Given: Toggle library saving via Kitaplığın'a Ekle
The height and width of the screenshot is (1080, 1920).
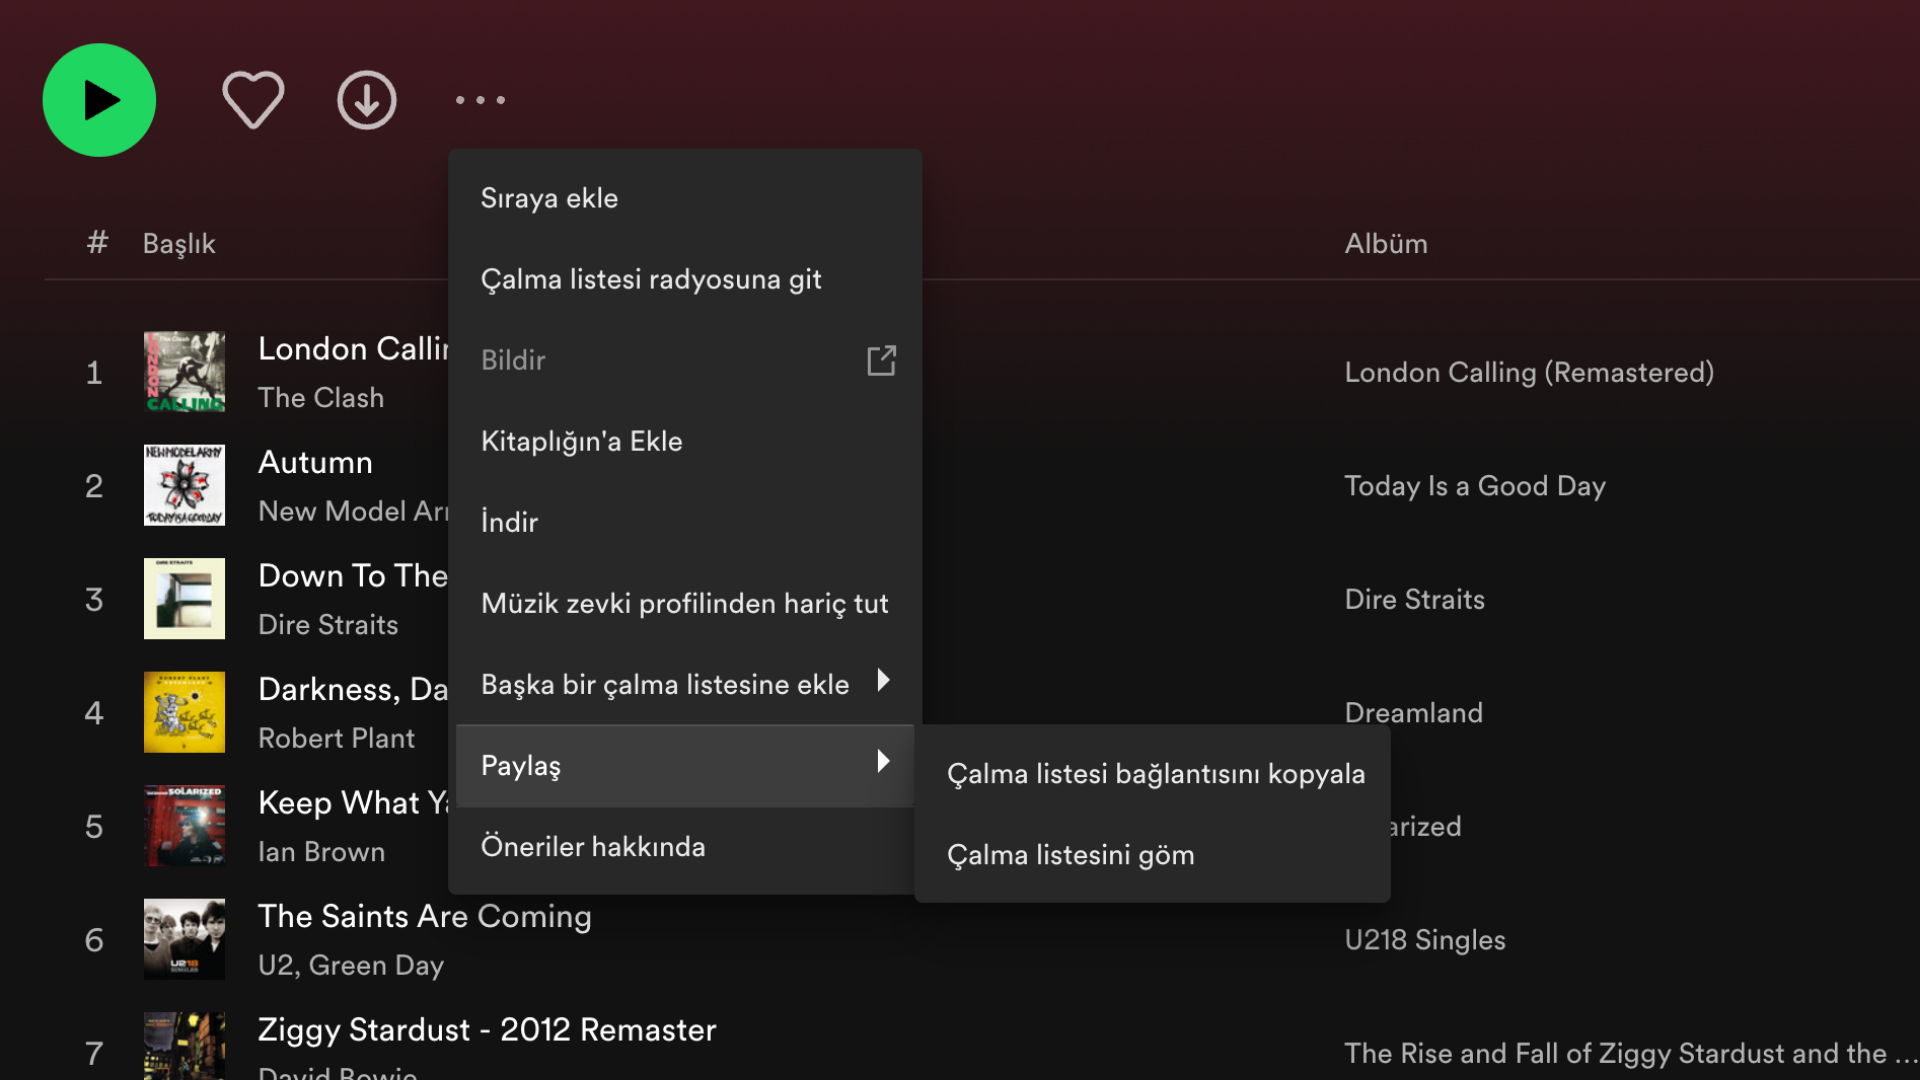Looking at the screenshot, I should coord(581,440).
